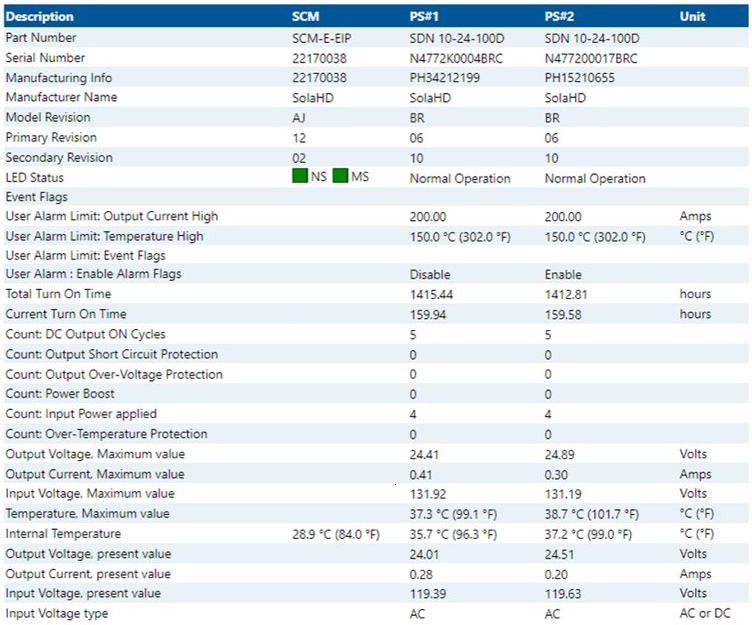Click PS#1 present output current 0.28

[x=421, y=575]
